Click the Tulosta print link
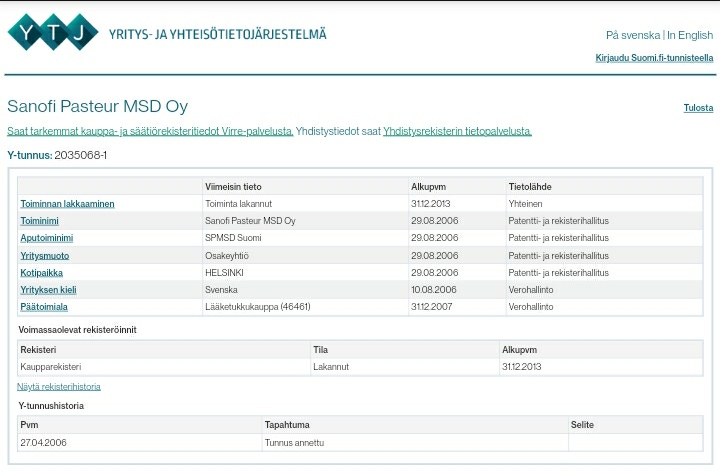The height and width of the screenshot is (473, 720). (x=698, y=108)
